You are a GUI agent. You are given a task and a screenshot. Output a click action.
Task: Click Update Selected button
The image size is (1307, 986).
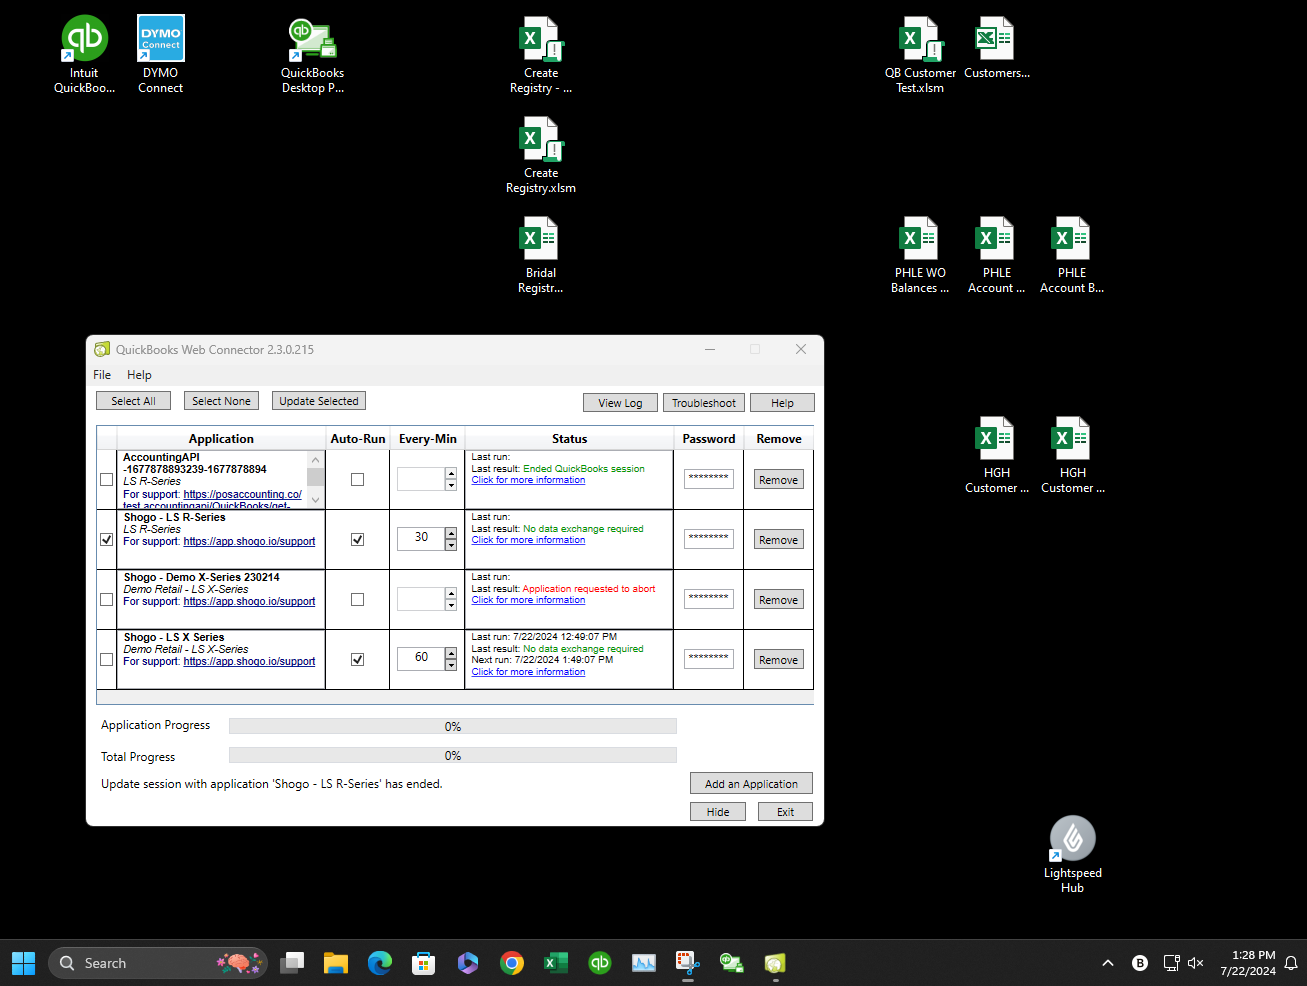click(318, 401)
